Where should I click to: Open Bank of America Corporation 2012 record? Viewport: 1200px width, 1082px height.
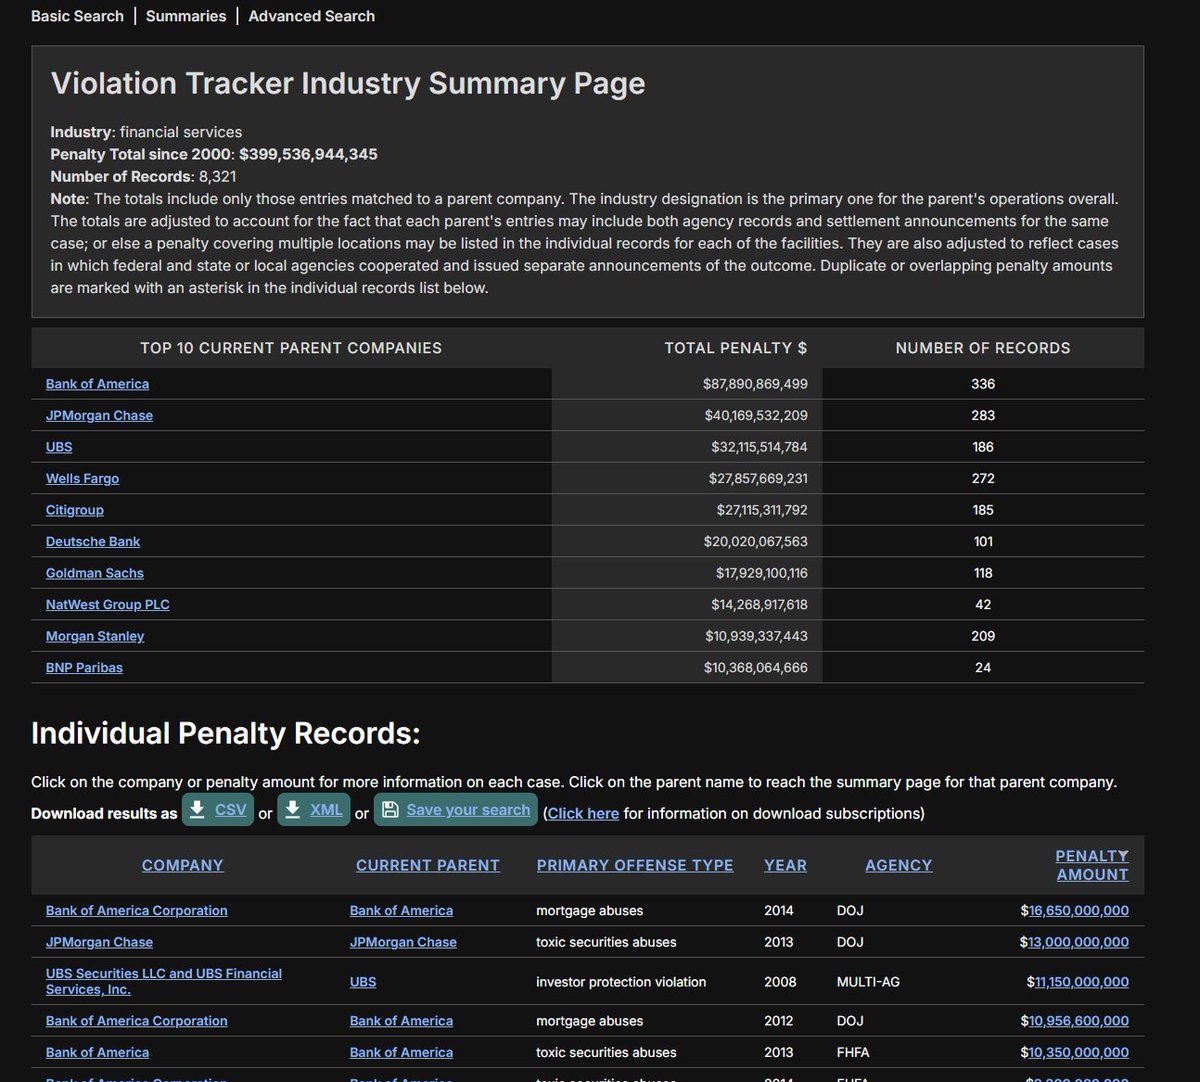[x=137, y=1021]
